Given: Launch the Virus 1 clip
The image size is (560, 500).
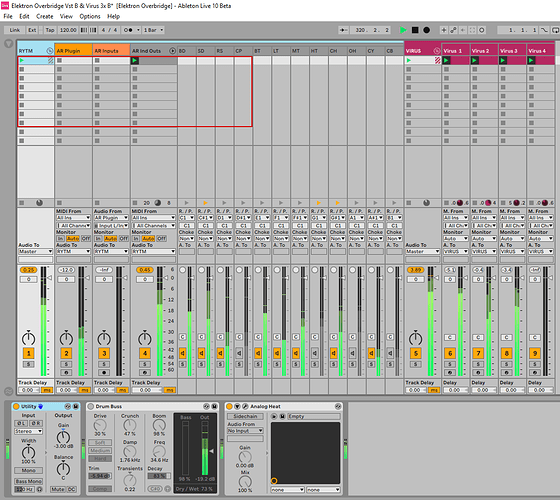Looking at the screenshot, I should coord(446,60).
